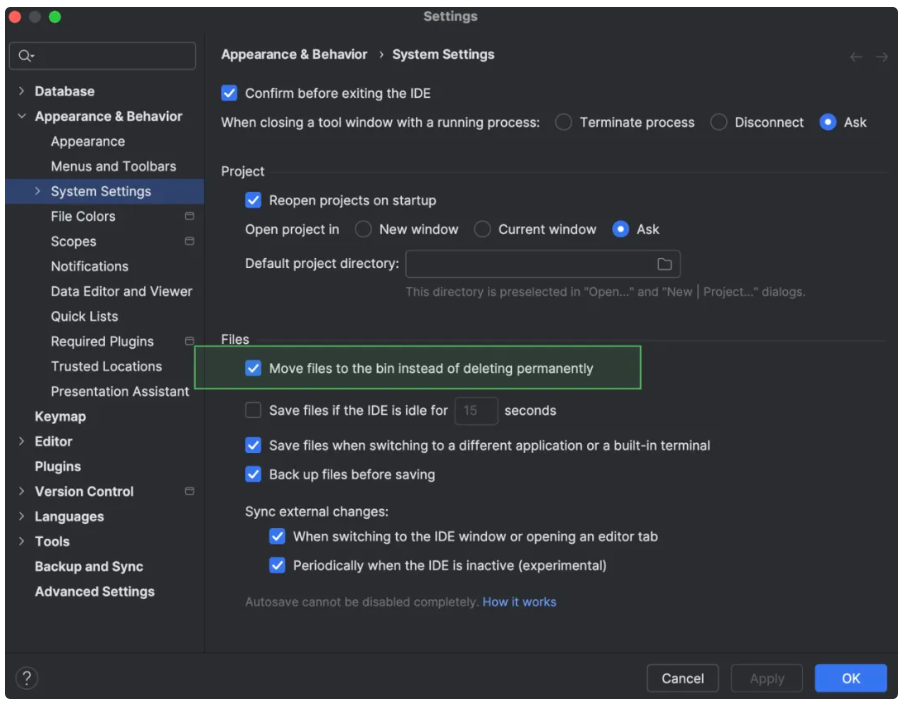900x702 pixels.
Task: Click the help question mark icon
Action: [27, 678]
